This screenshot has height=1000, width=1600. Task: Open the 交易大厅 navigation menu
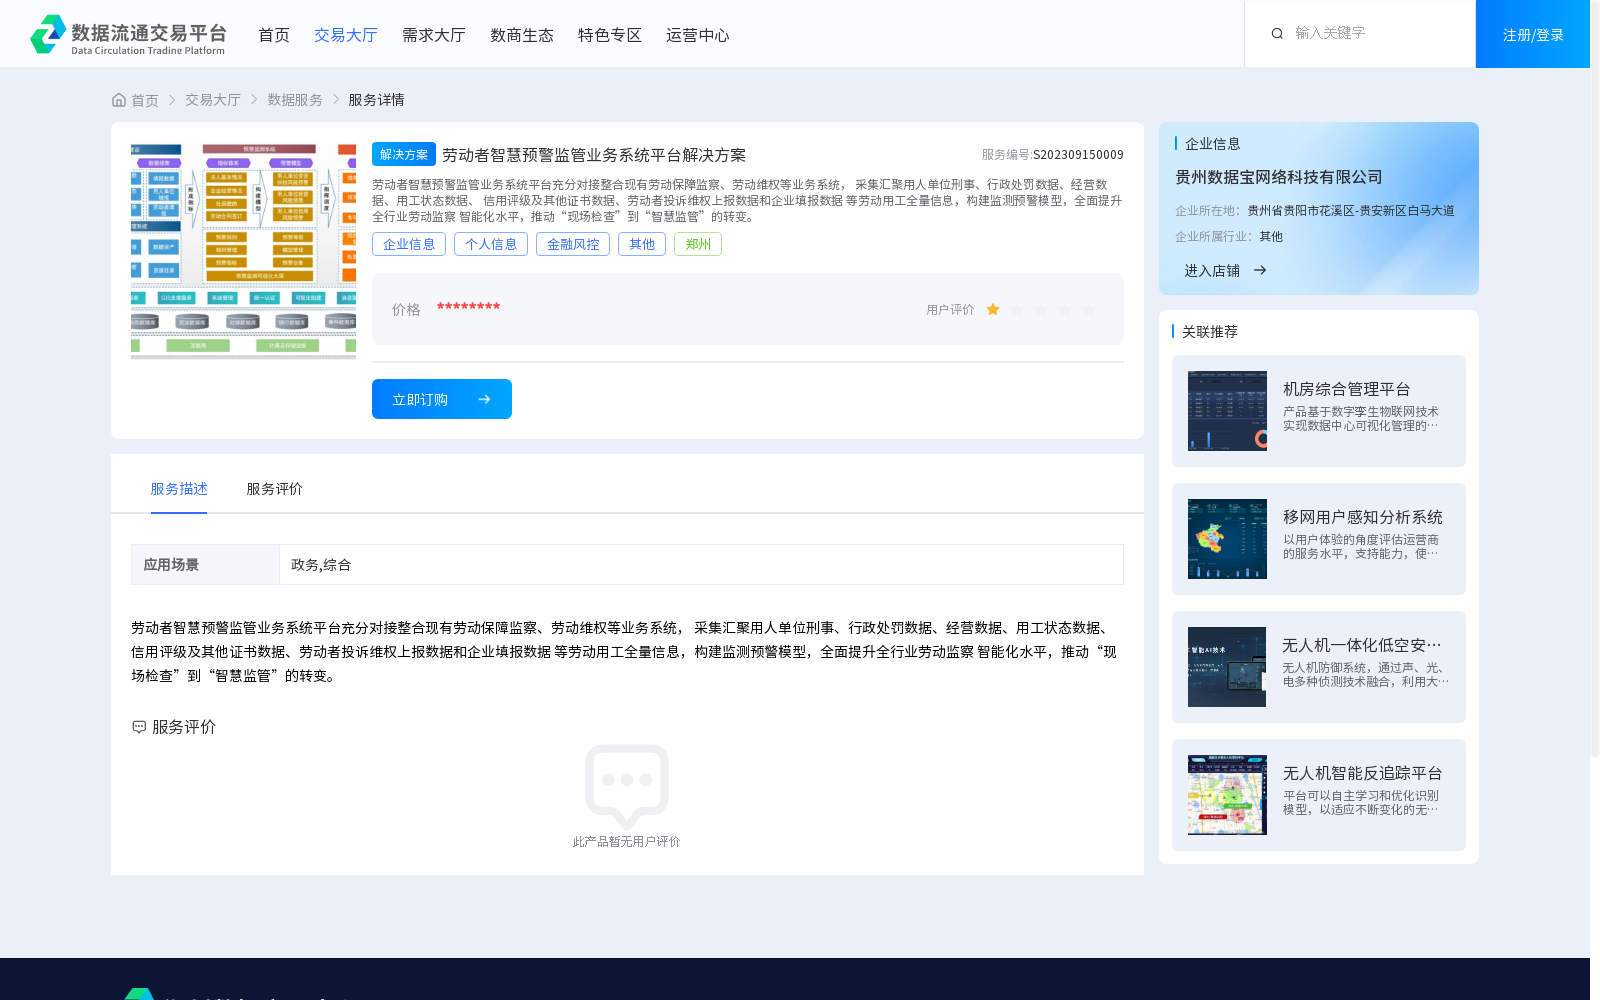[346, 35]
